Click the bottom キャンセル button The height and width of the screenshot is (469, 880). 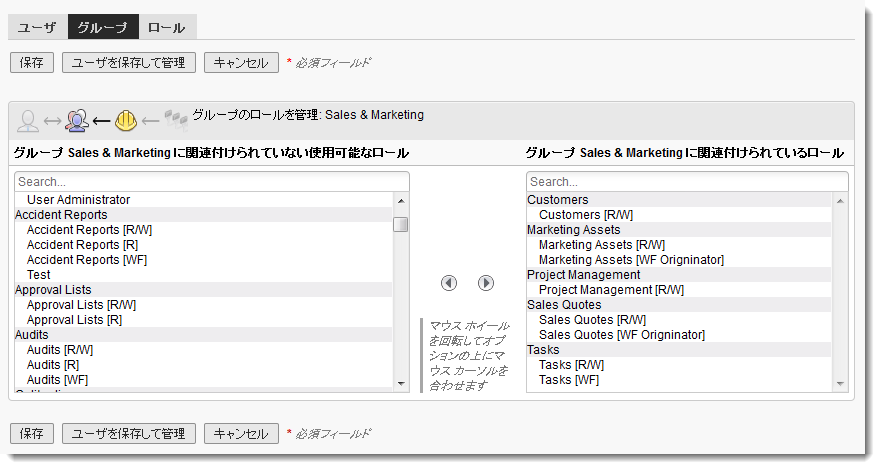[241, 433]
